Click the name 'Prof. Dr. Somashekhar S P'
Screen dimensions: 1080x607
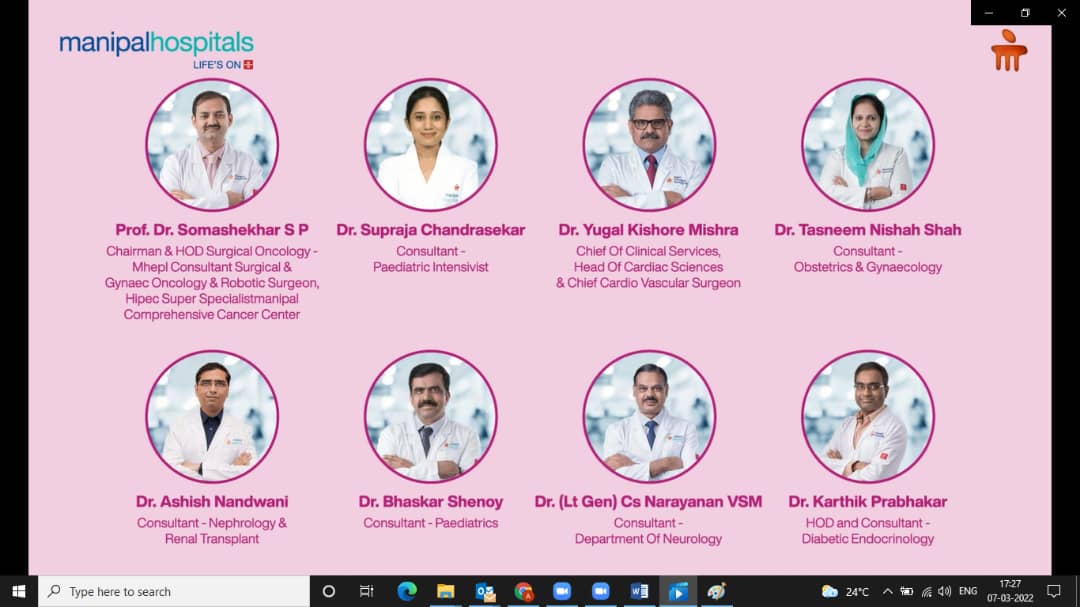click(x=212, y=229)
